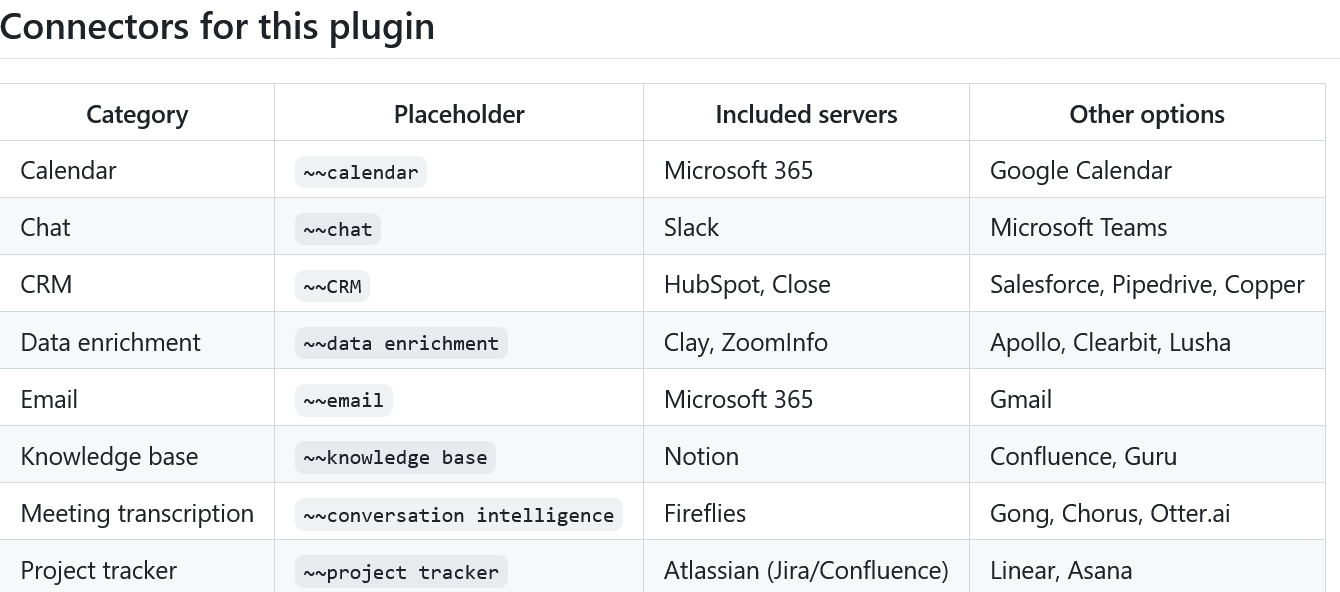Screen dimensions: 1340x592
Task: Select the ~~chat placeholder code
Action: (x=338, y=229)
